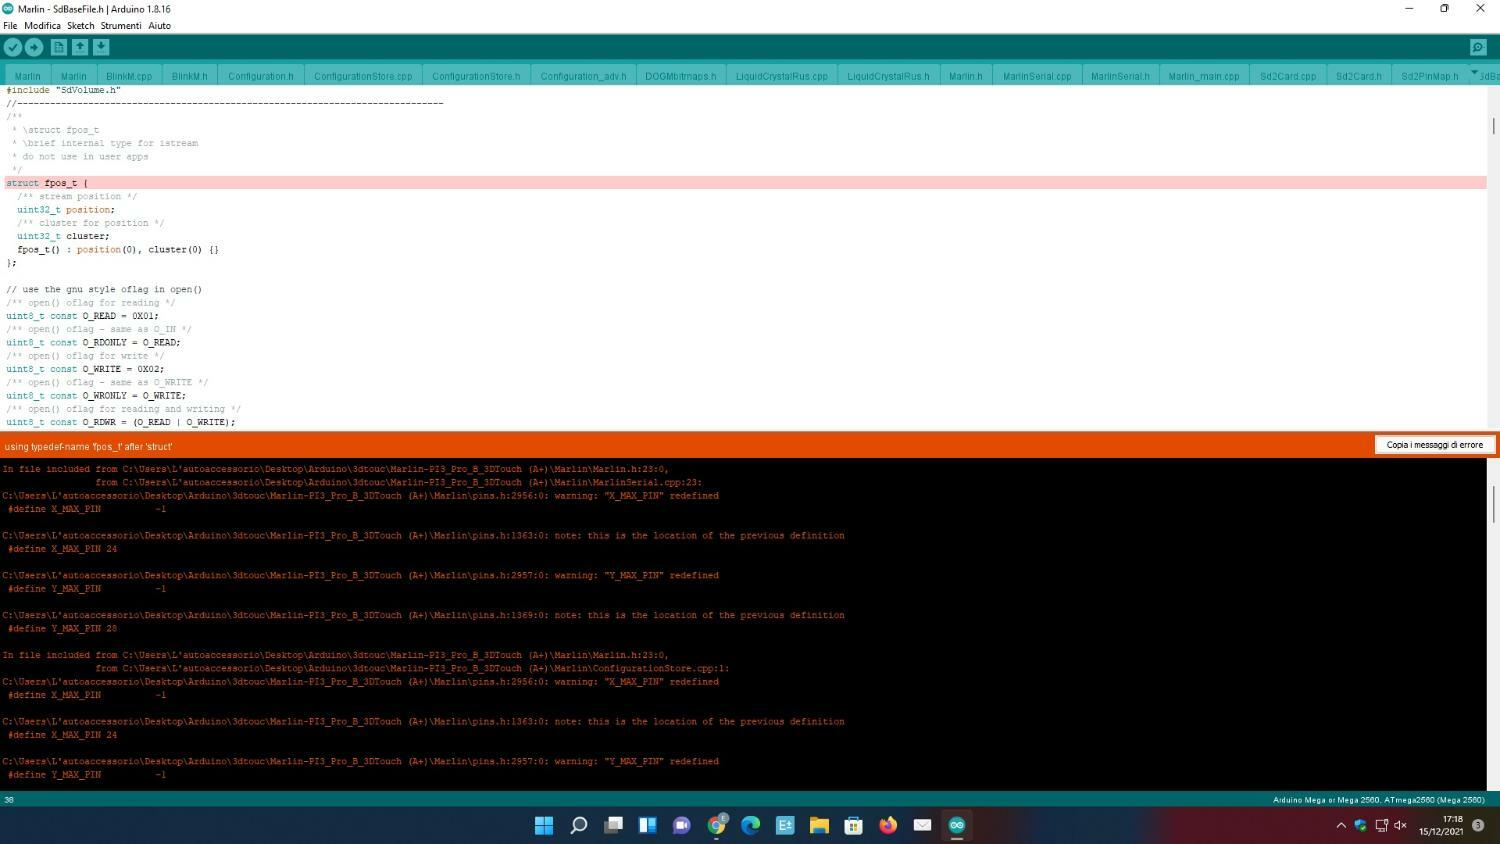Show hidden system tray icons chevron
Viewport: 1500px width, 844px height.
tap(1341, 825)
